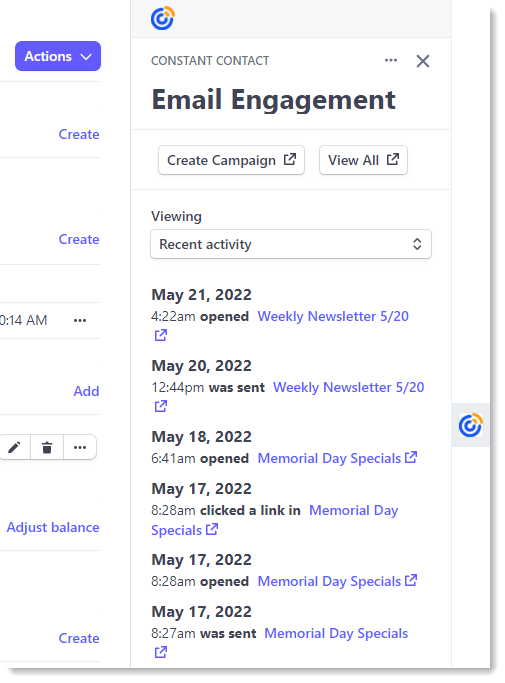
Task: Click external link icon under the 4:22am opened entry
Action: tap(161, 335)
